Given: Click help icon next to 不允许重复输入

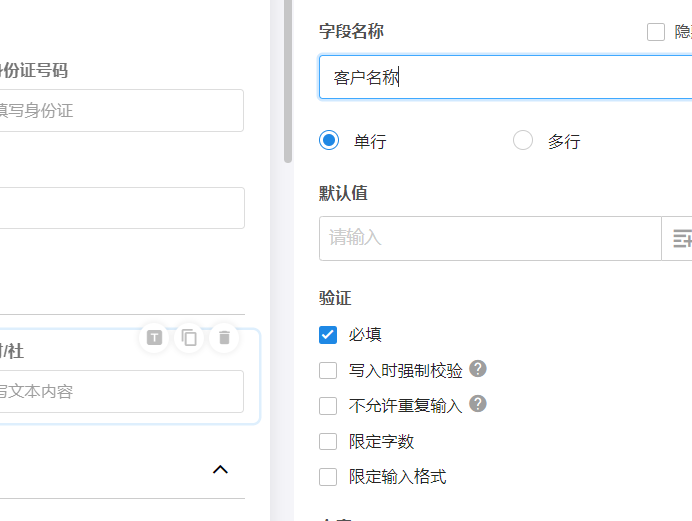Looking at the screenshot, I should pos(478,404).
